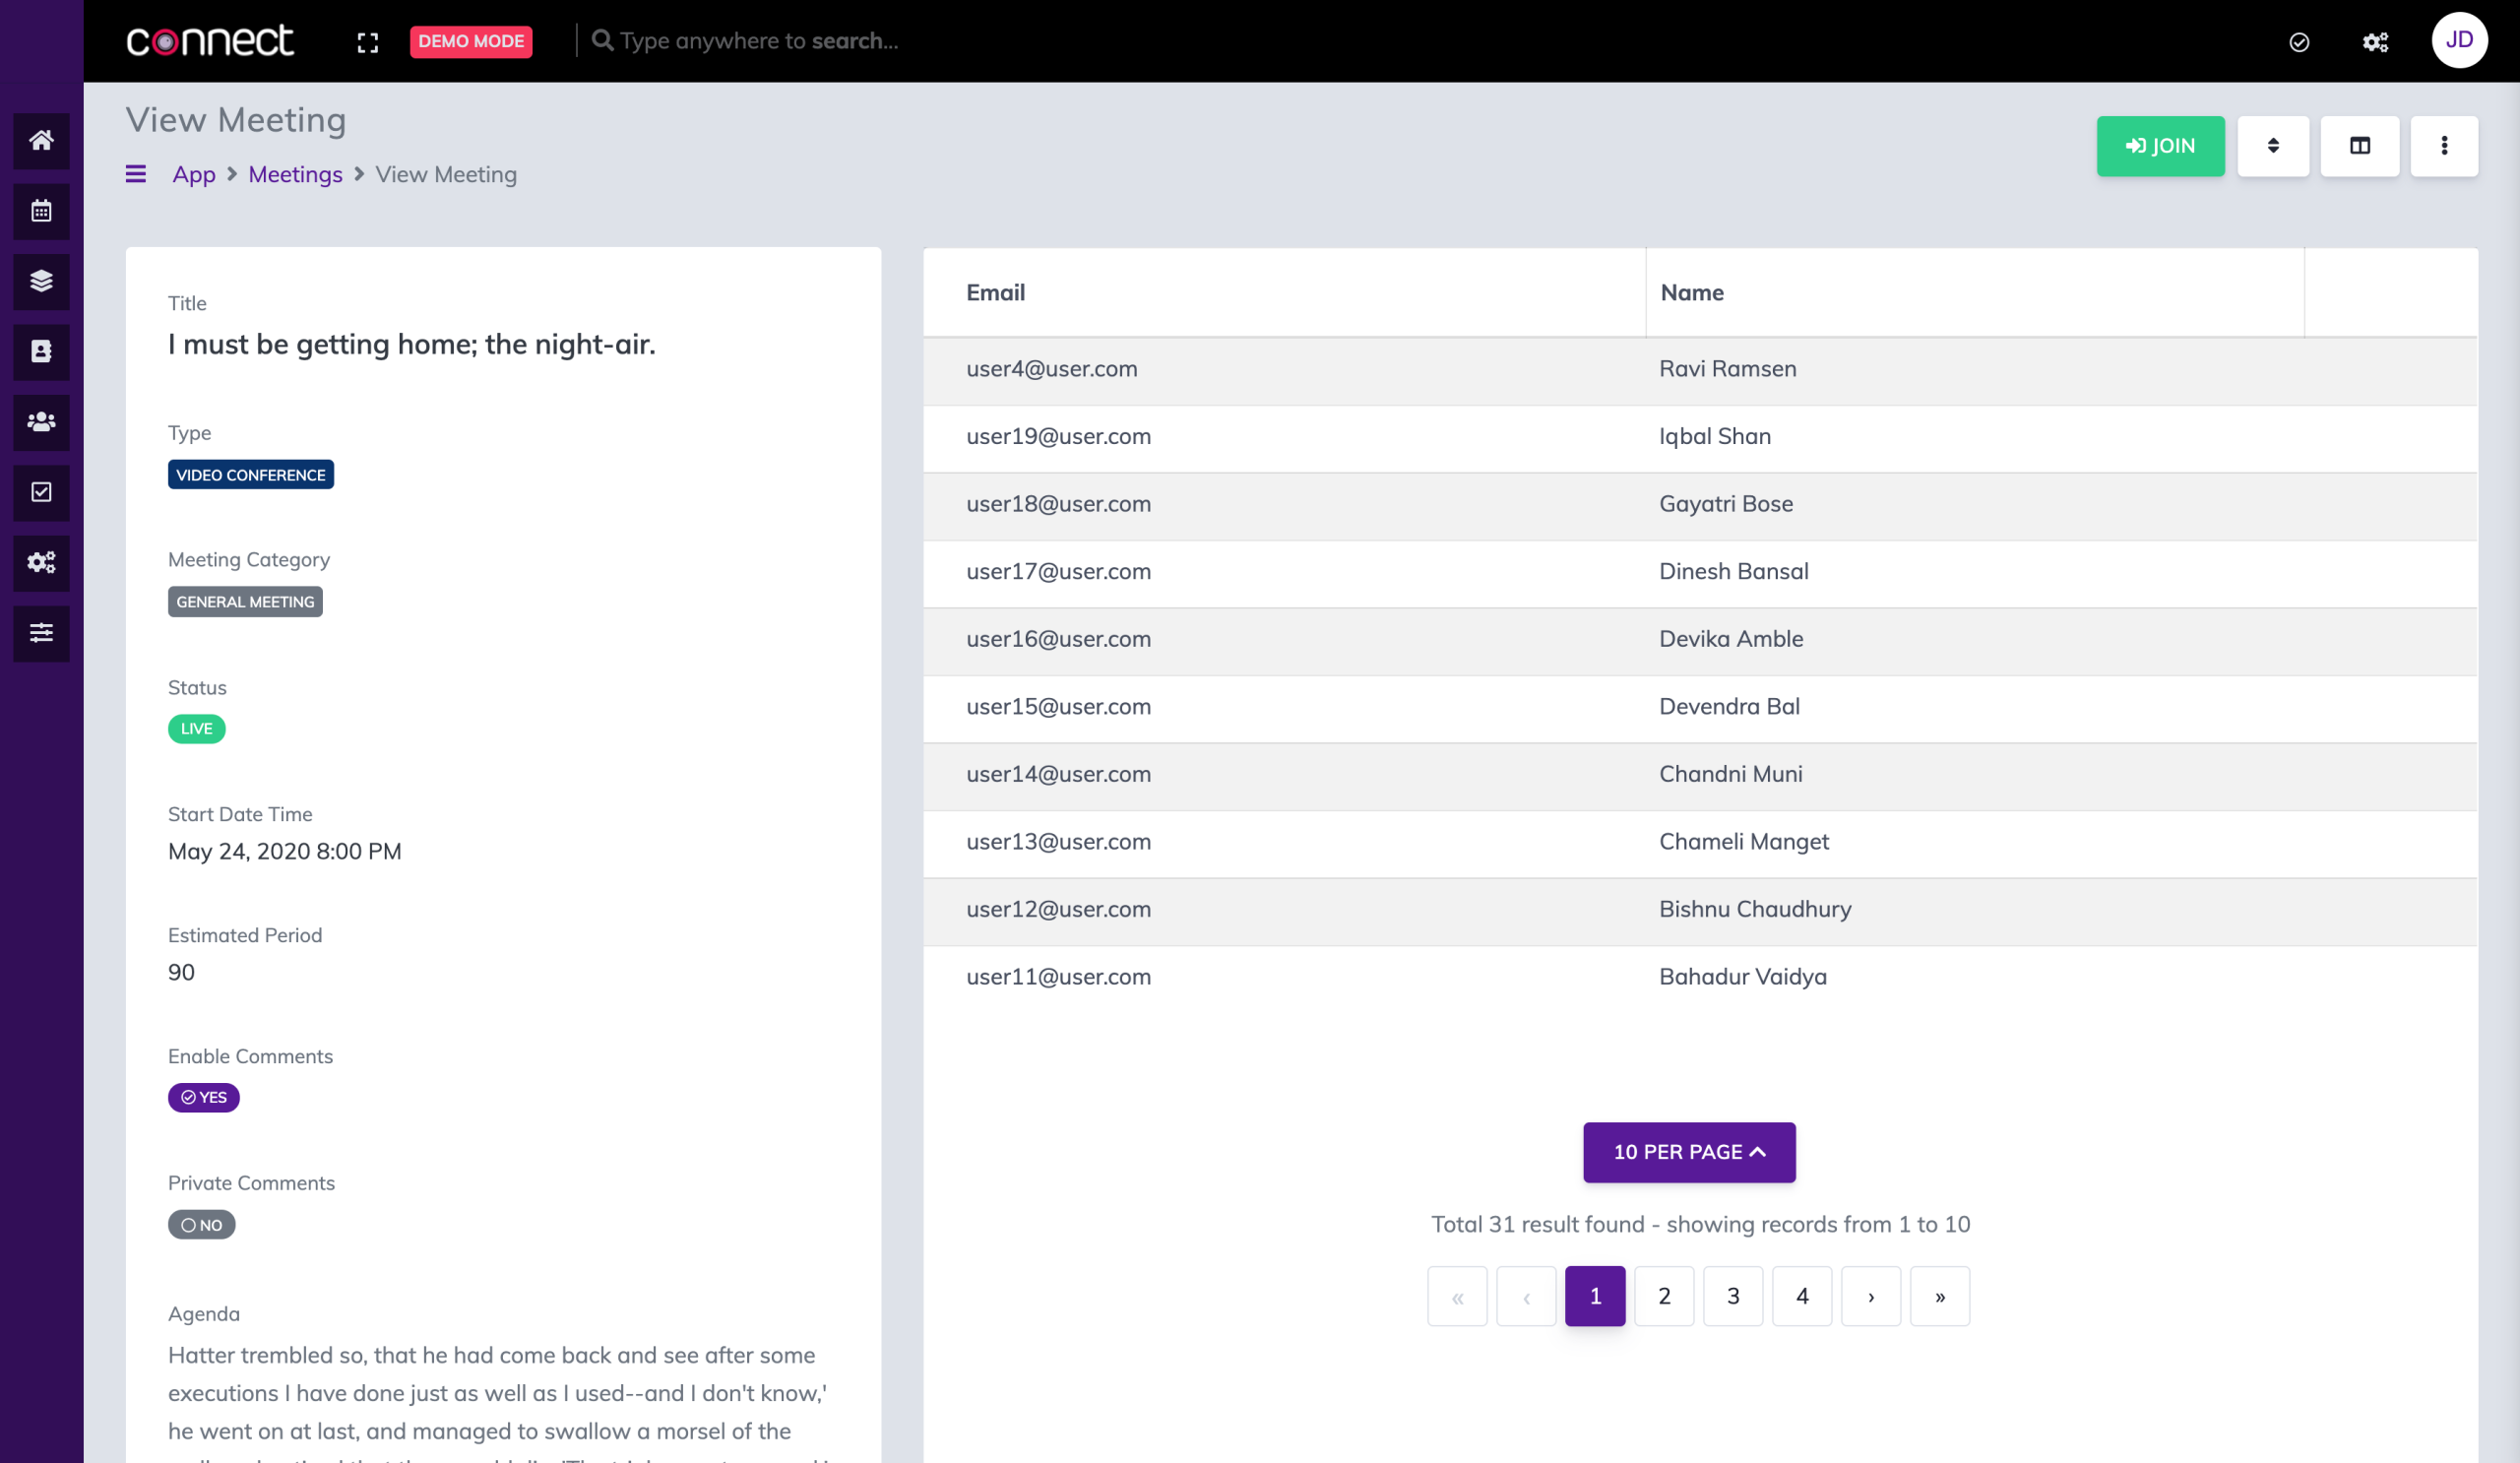Open the Home icon in the sidebar

[x=41, y=140]
